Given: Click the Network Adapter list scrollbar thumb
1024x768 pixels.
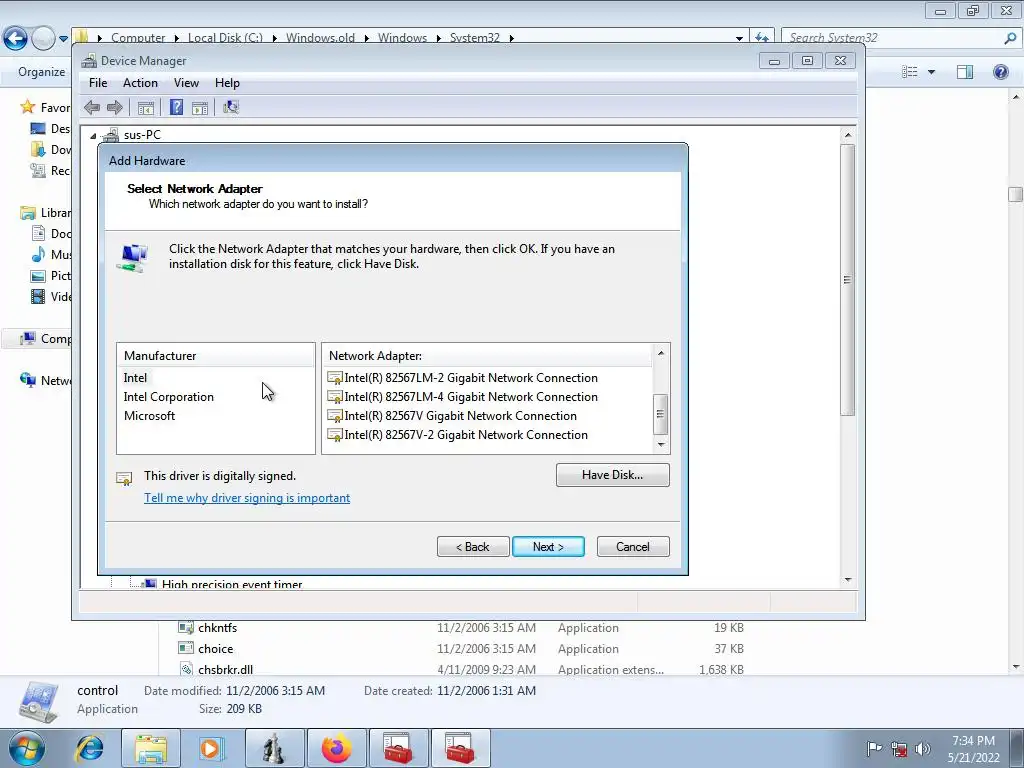Looking at the screenshot, I should pyautogui.click(x=661, y=414).
